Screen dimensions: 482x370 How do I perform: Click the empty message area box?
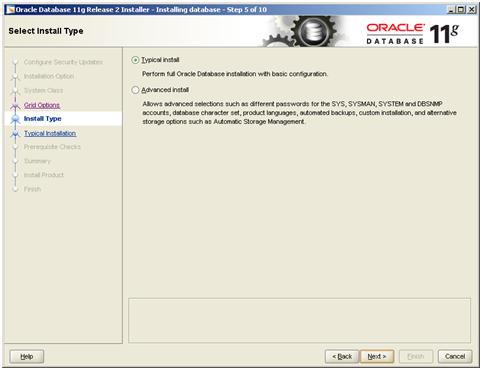[299, 320]
